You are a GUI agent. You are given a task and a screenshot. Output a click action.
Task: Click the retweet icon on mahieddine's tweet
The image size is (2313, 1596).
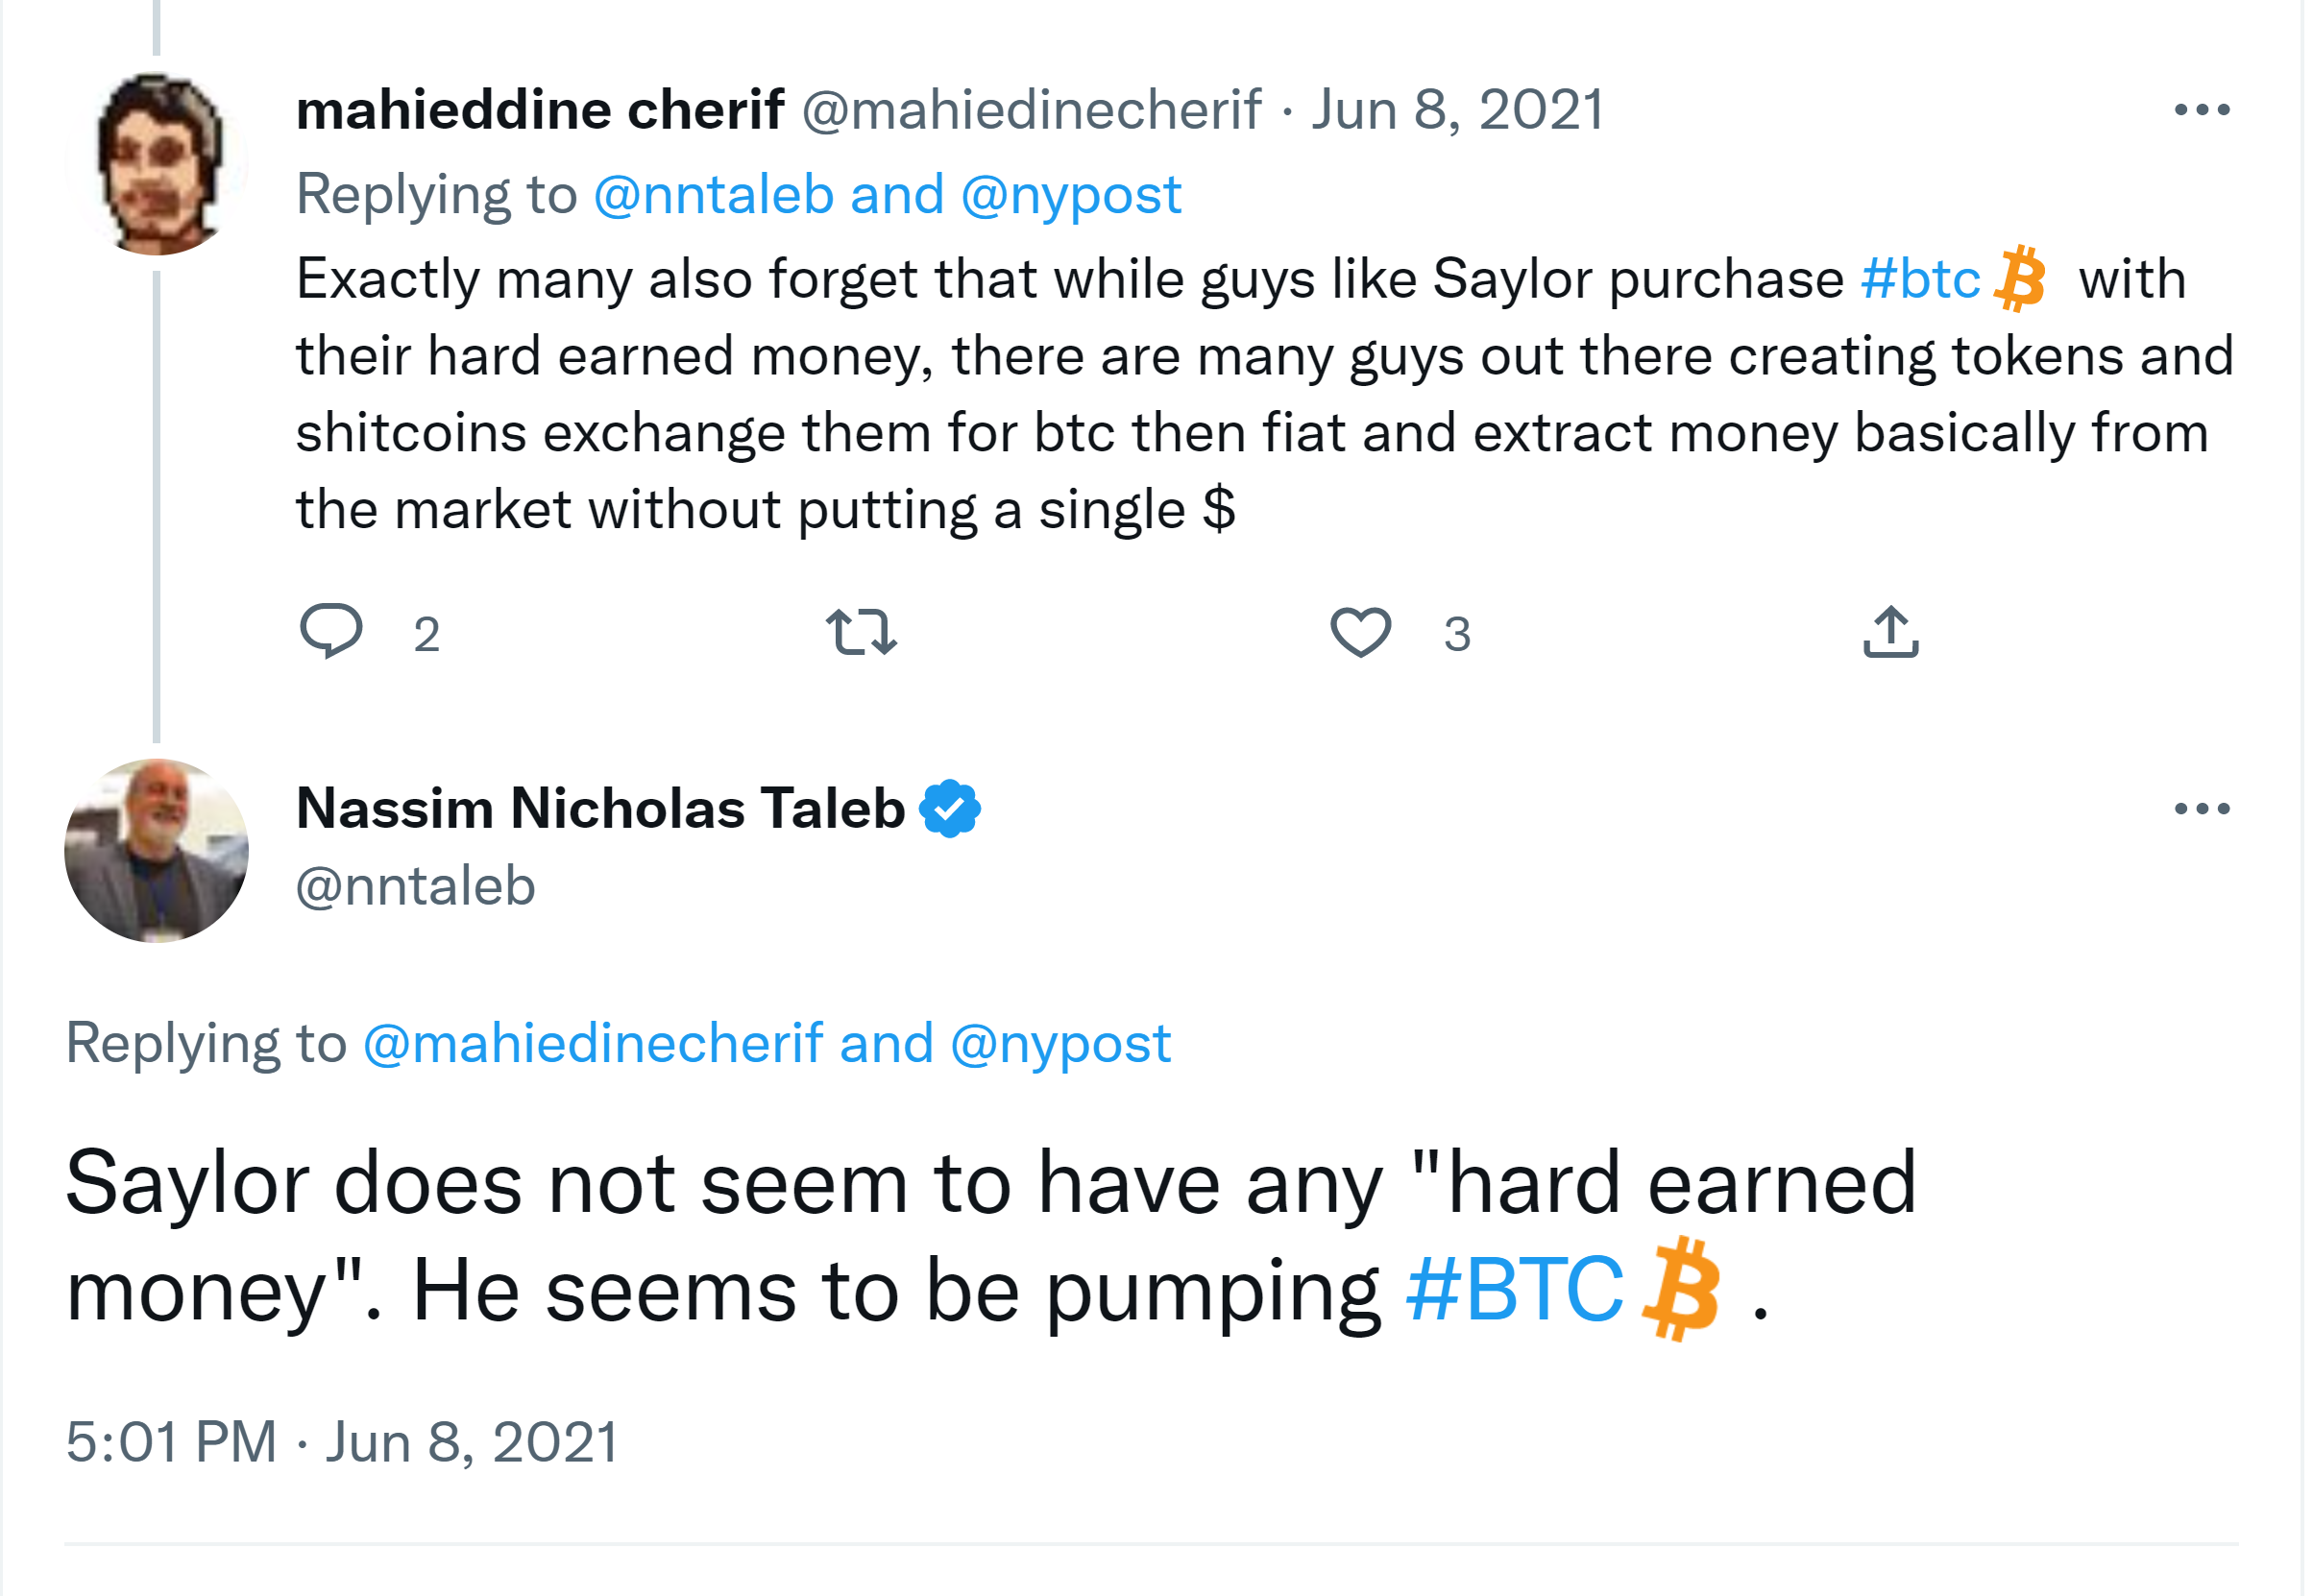point(861,632)
